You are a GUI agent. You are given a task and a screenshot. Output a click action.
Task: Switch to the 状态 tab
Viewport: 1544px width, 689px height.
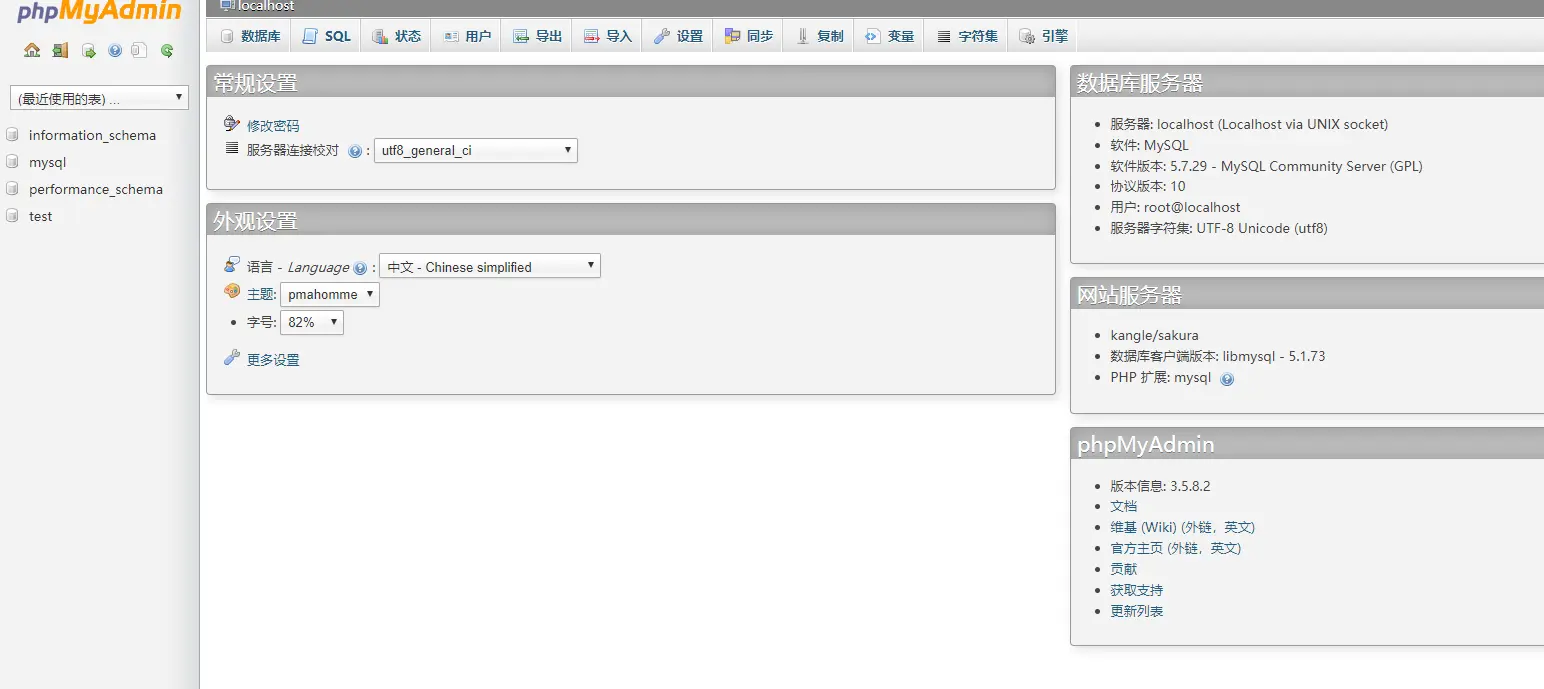click(x=396, y=36)
